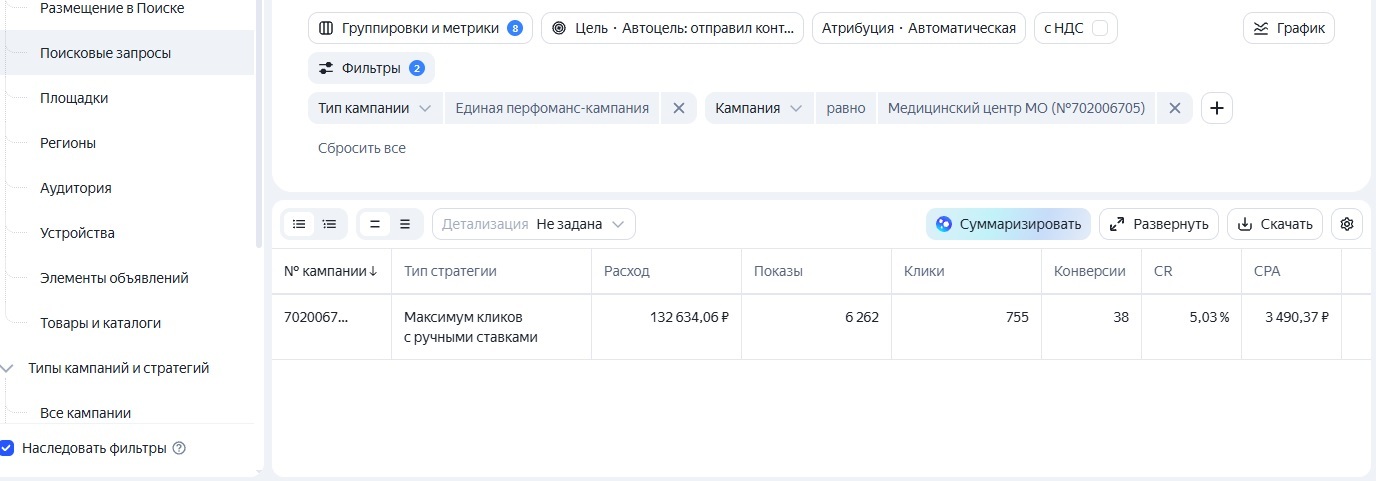This screenshot has height=481, width=1376.
Task: Switch to the nested list view icon
Action: [x=329, y=224]
